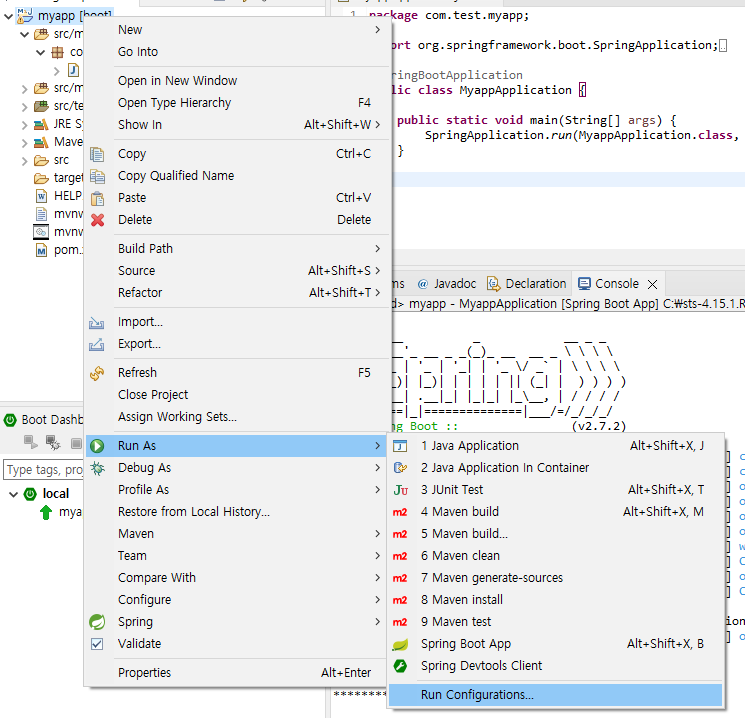Open the Compare With submenu
This screenshot has width=745, height=718.
(238, 578)
